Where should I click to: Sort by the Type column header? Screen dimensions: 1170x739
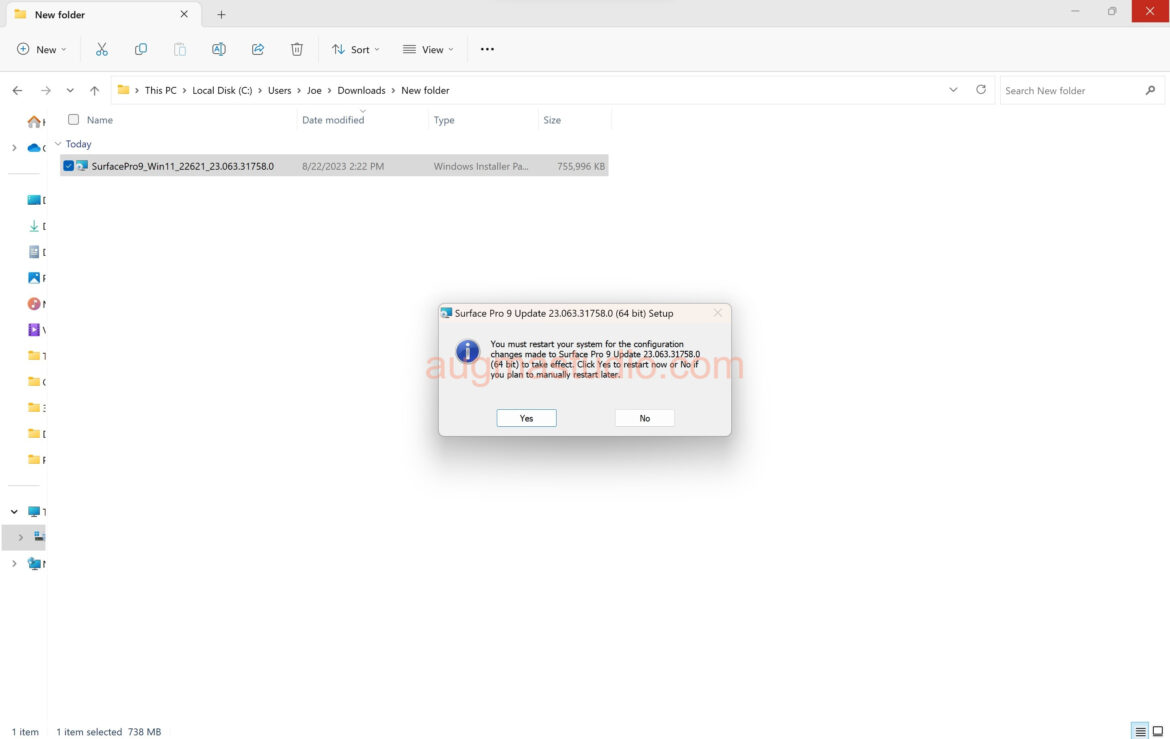pyautogui.click(x=444, y=119)
